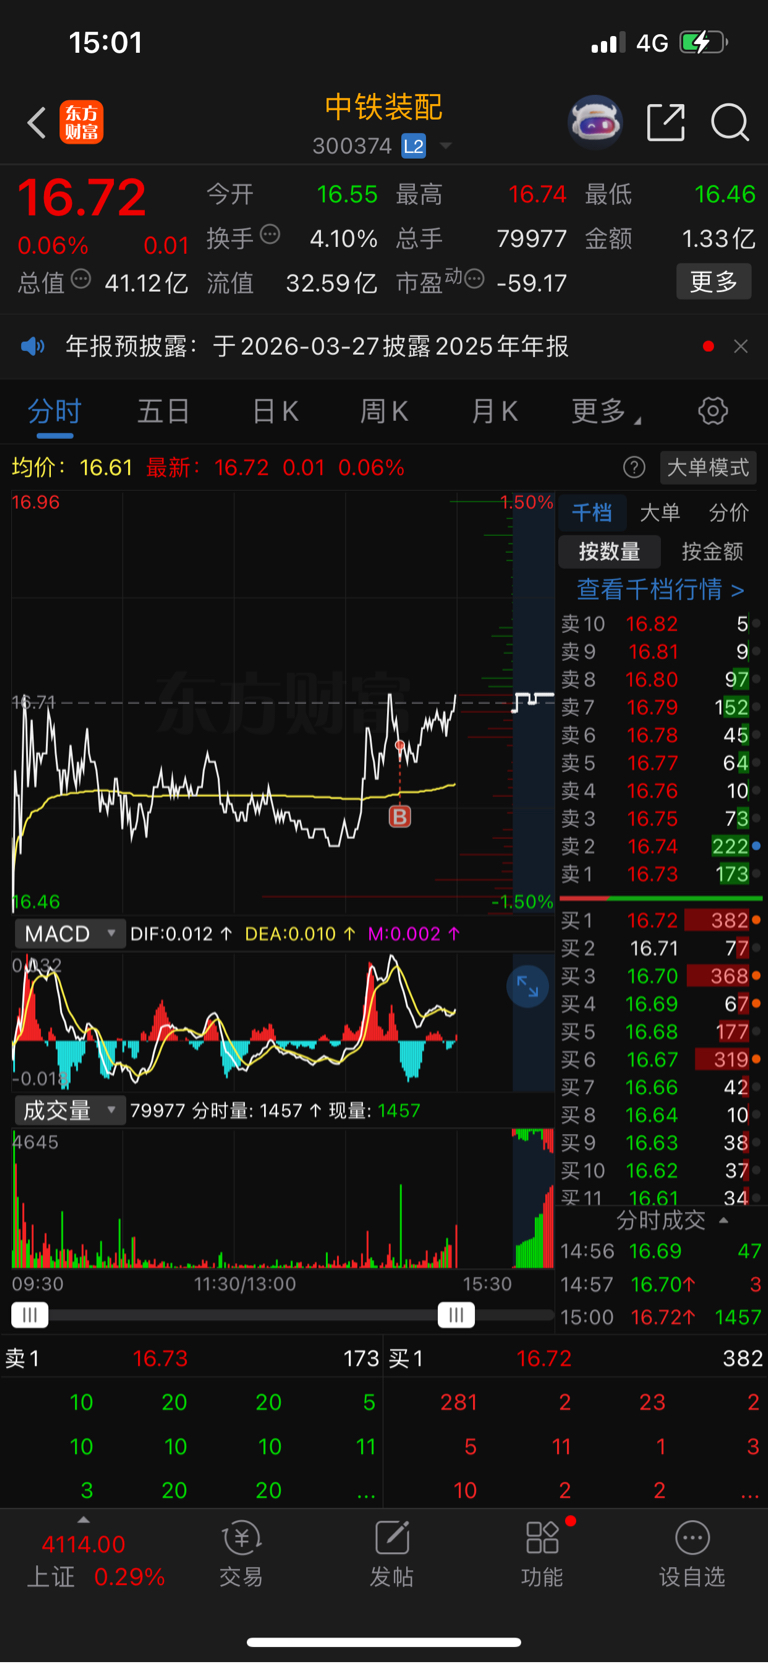
Task: Open the 上证 4114.00 index ticker
Action: [95, 1561]
